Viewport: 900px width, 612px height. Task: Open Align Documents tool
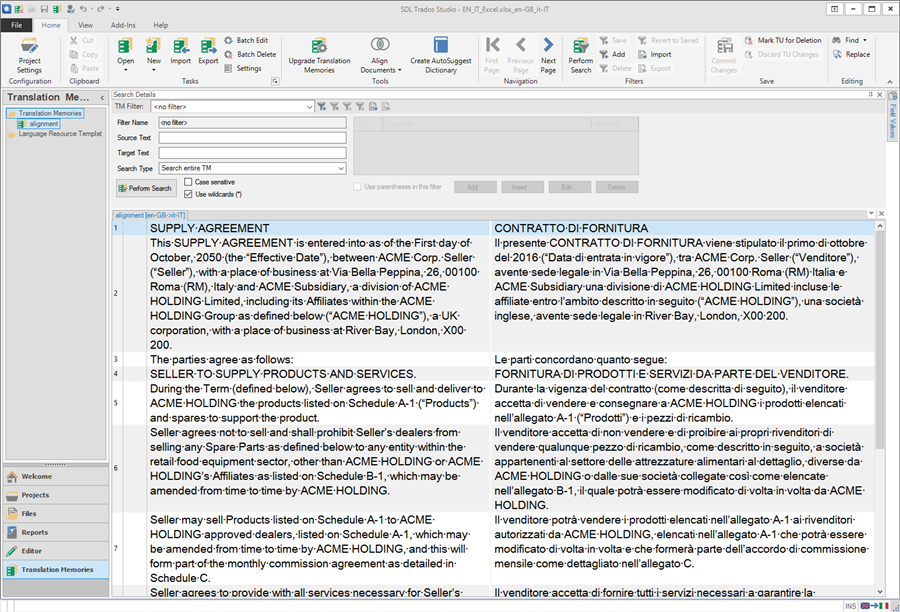click(x=380, y=55)
